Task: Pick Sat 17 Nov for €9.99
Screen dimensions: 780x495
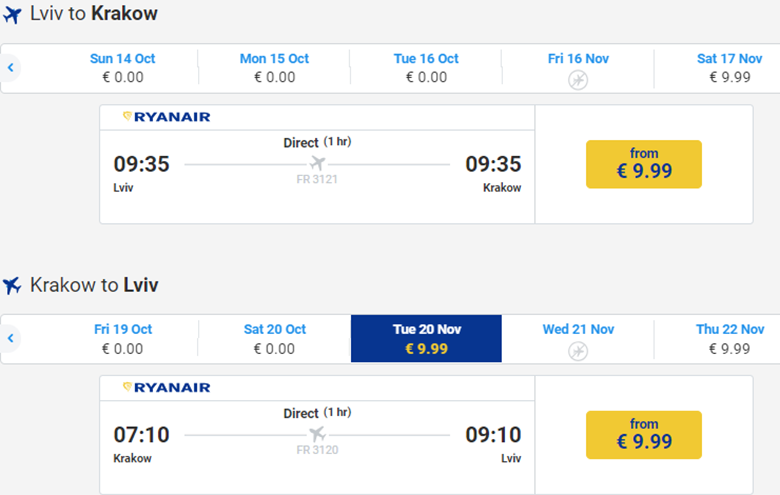Action: [x=729, y=68]
